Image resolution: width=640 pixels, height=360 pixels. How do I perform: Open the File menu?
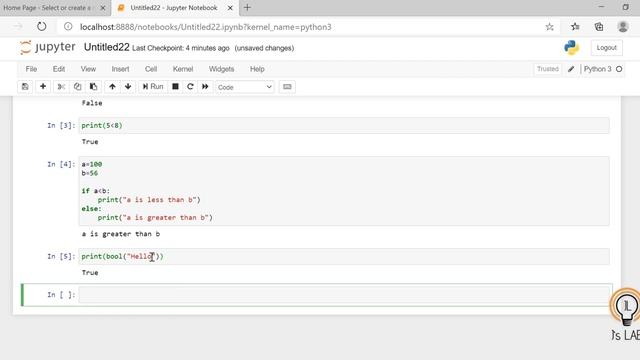tap(31, 69)
